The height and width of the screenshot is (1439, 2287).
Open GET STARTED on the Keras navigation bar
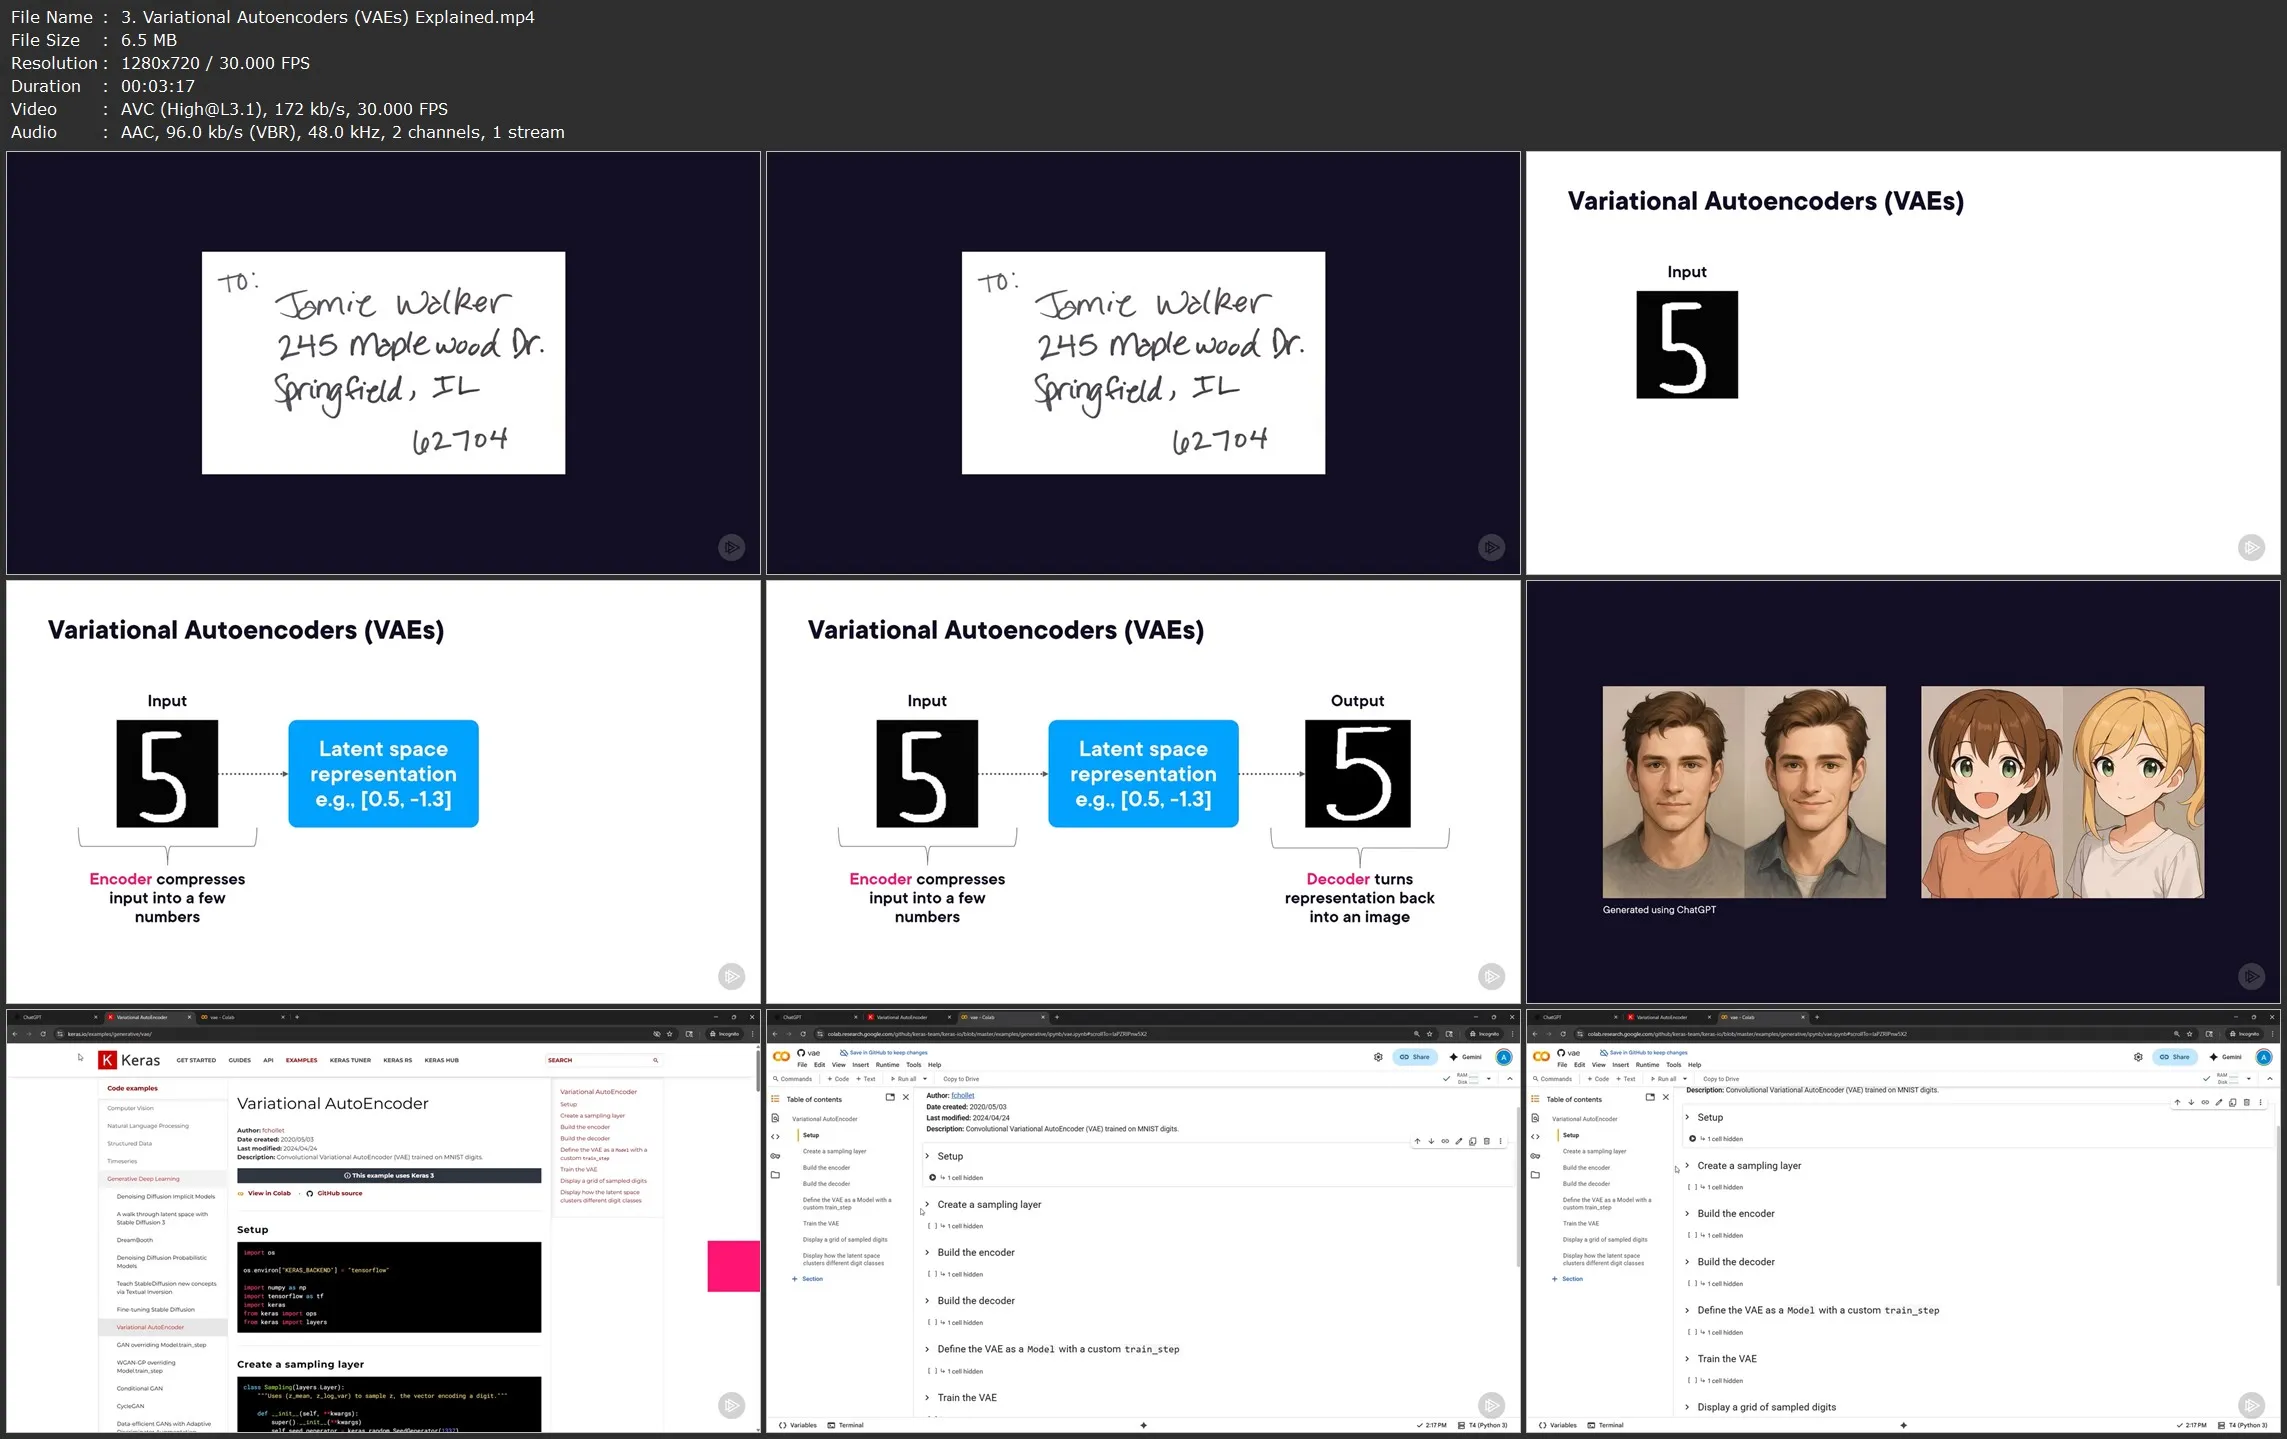pyautogui.click(x=196, y=1060)
